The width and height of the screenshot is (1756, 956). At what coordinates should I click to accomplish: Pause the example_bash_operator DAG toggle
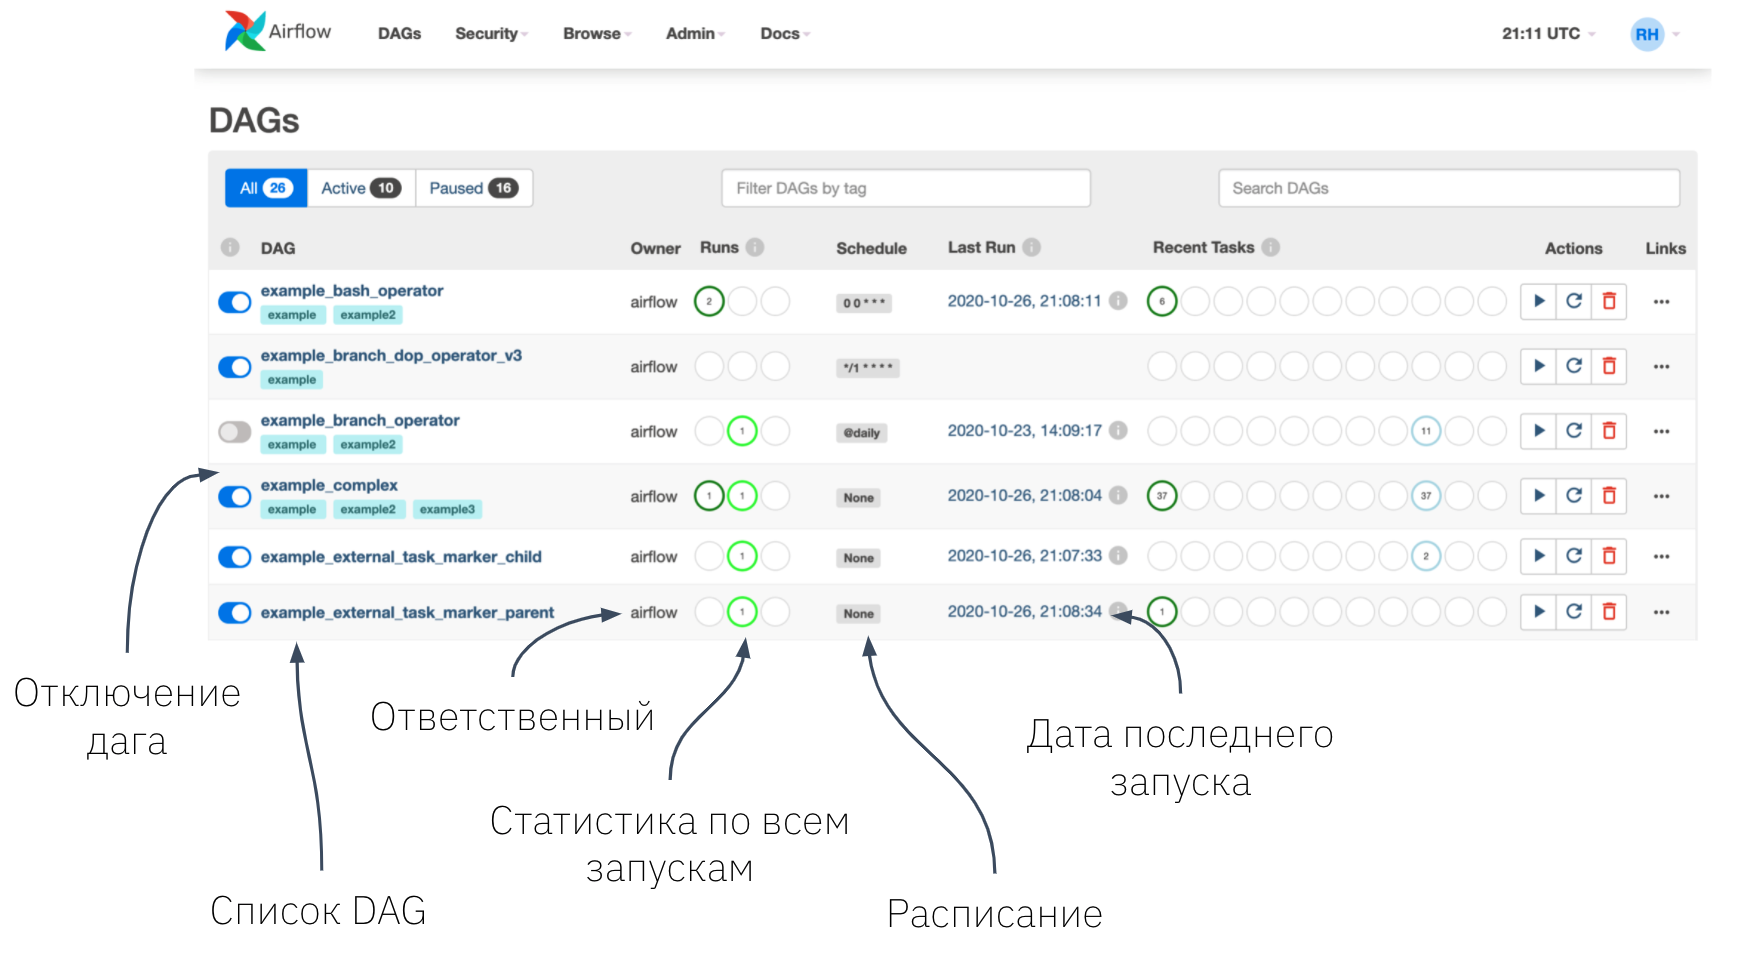(235, 302)
